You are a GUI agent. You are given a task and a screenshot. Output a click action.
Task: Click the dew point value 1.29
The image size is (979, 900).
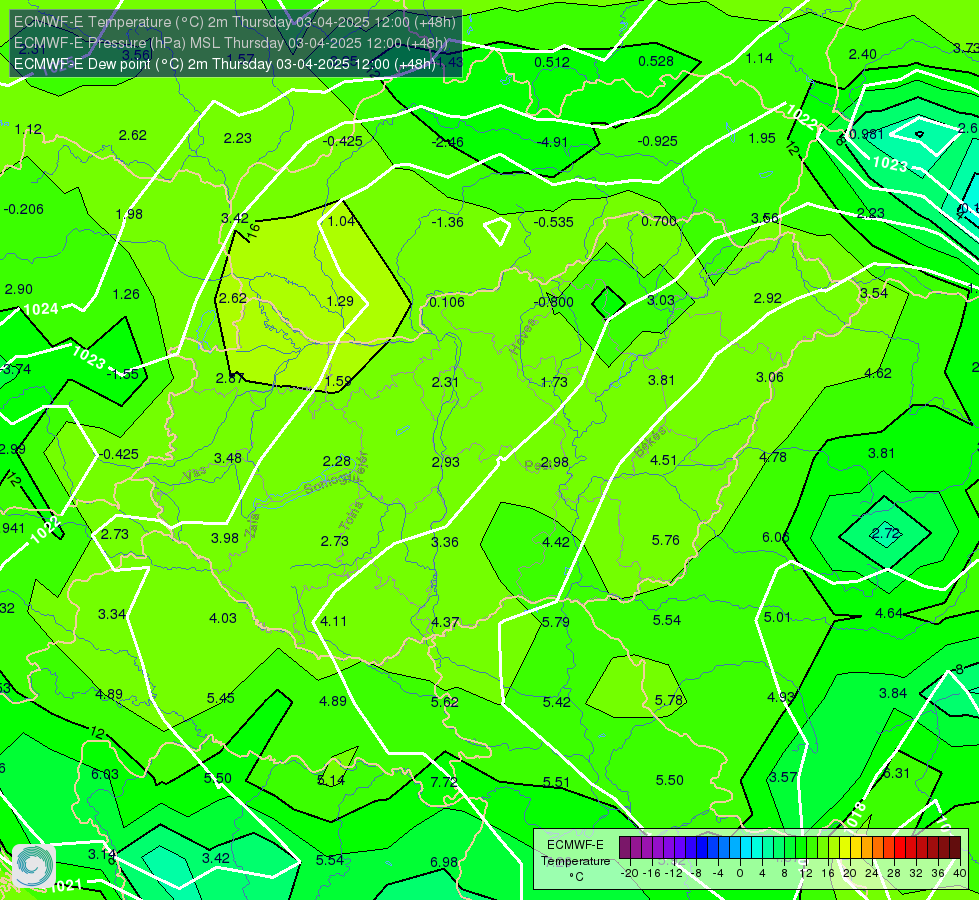[340, 301]
